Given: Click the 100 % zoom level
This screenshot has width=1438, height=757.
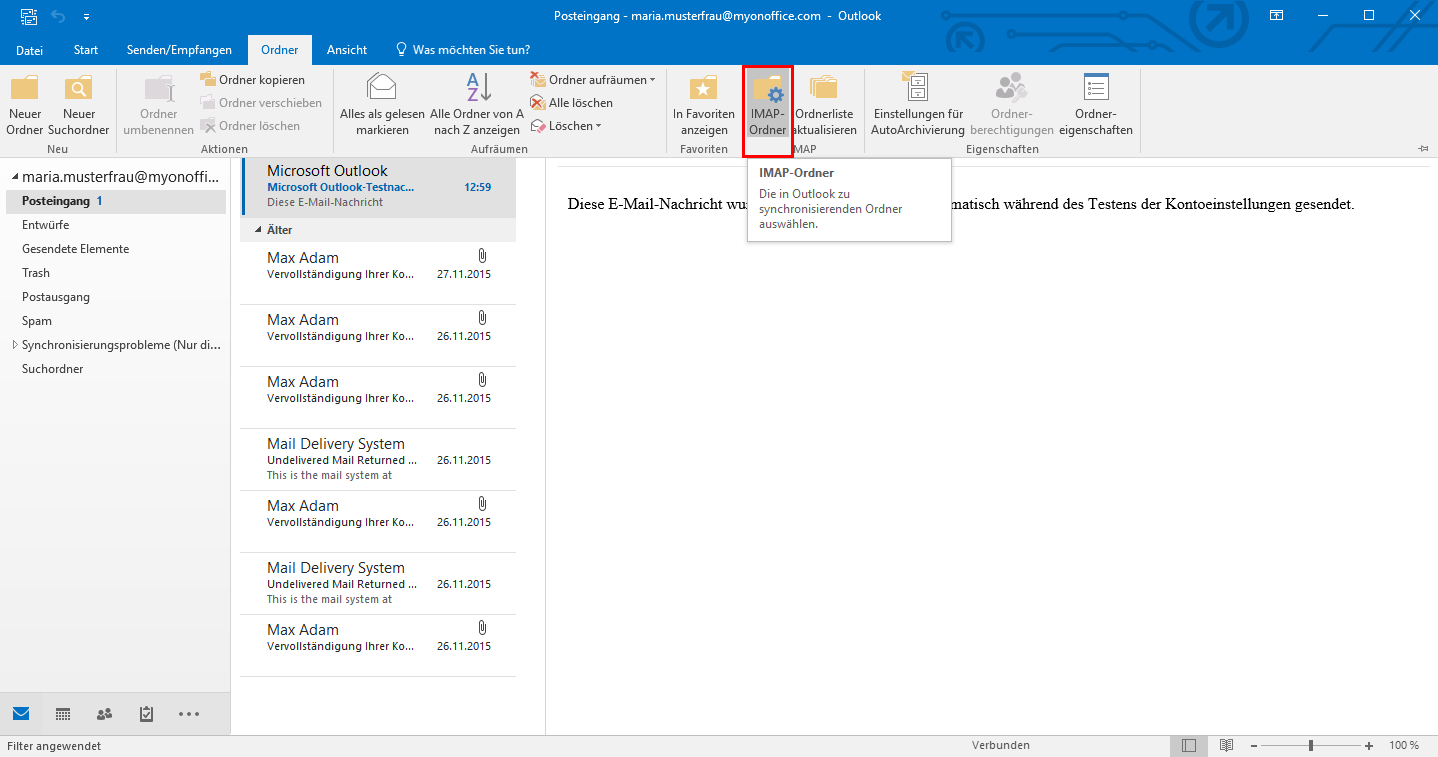Looking at the screenshot, I should [x=1404, y=746].
